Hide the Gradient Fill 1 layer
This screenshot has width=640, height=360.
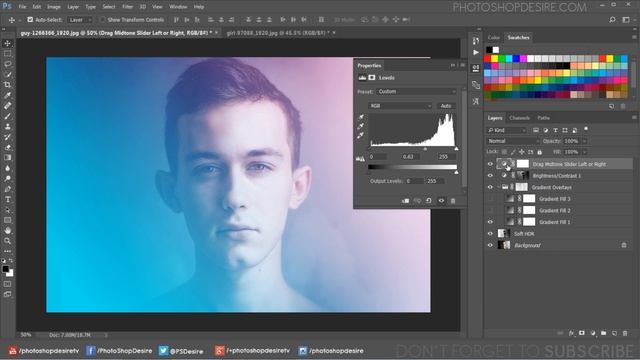(x=490, y=222)
